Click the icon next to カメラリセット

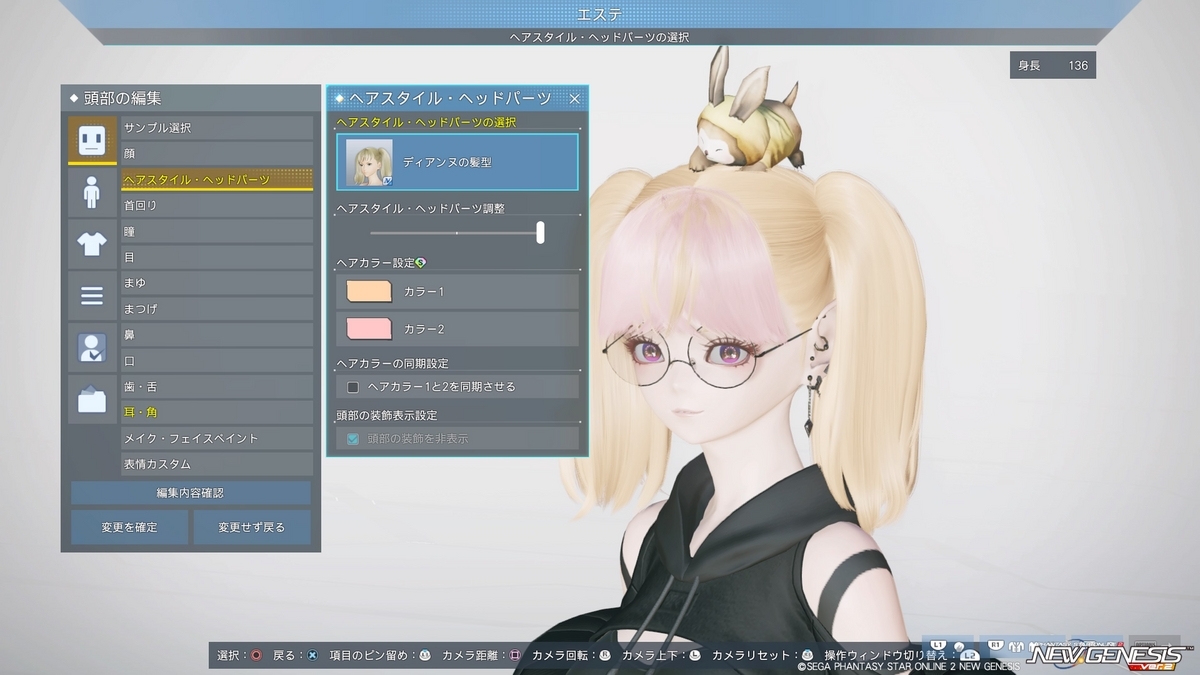click(x=807, y=655)
